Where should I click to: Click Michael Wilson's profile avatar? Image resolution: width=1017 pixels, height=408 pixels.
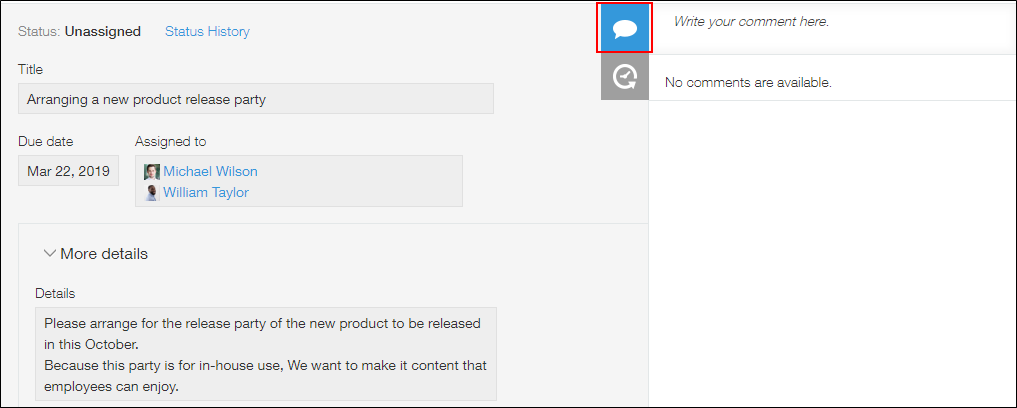pos(152,172)
